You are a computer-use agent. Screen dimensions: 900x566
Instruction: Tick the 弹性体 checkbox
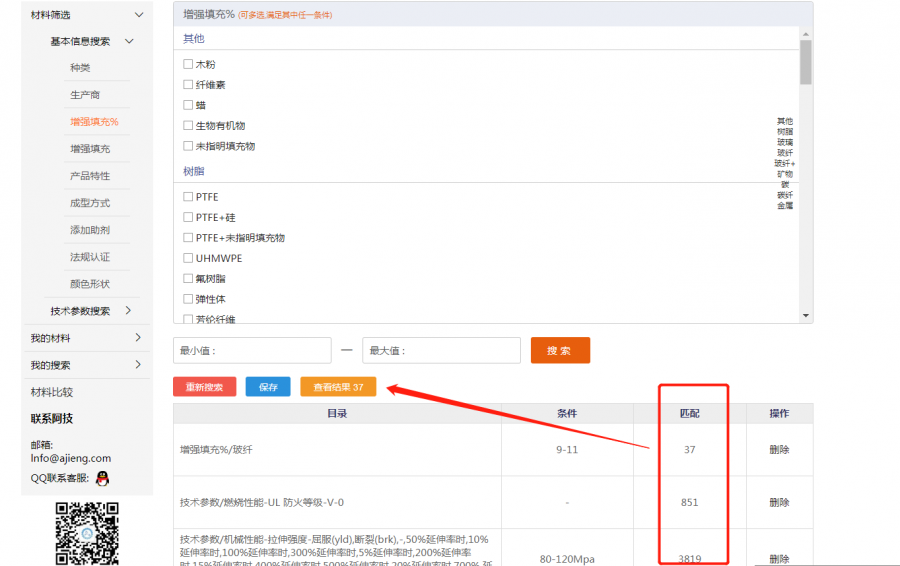(188, 298)
